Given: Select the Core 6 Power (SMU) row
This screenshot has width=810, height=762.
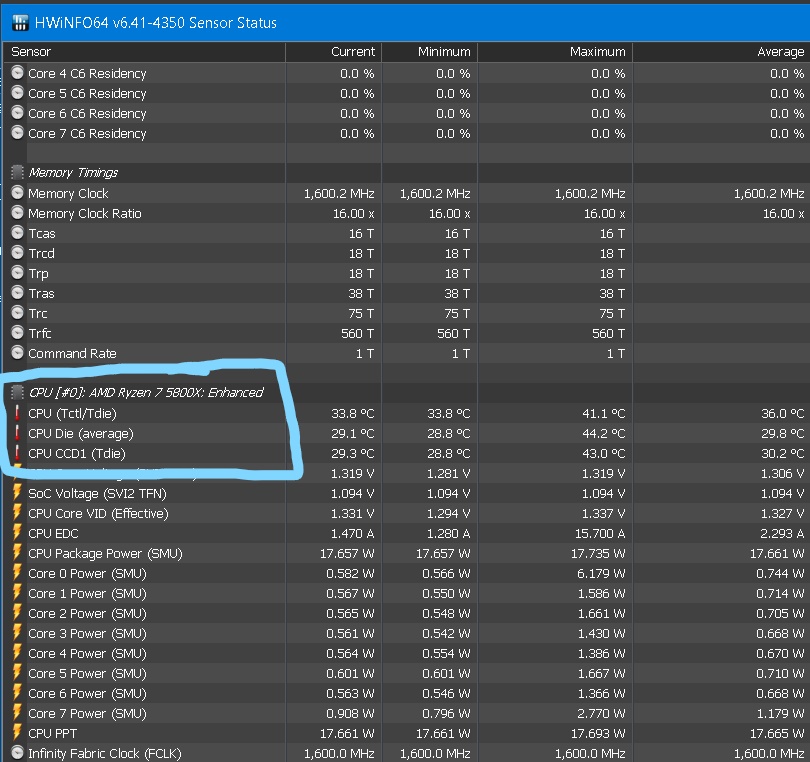Looking at the screenshot, I should 407,693.
